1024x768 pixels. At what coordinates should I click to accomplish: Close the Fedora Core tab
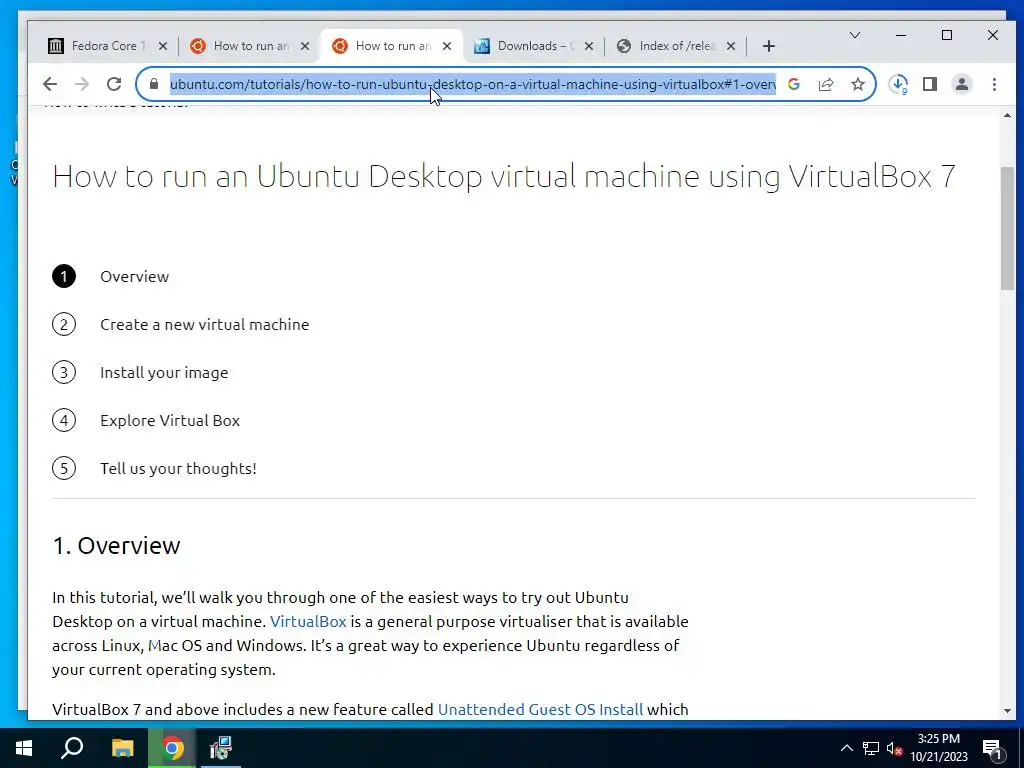point(163,46)
